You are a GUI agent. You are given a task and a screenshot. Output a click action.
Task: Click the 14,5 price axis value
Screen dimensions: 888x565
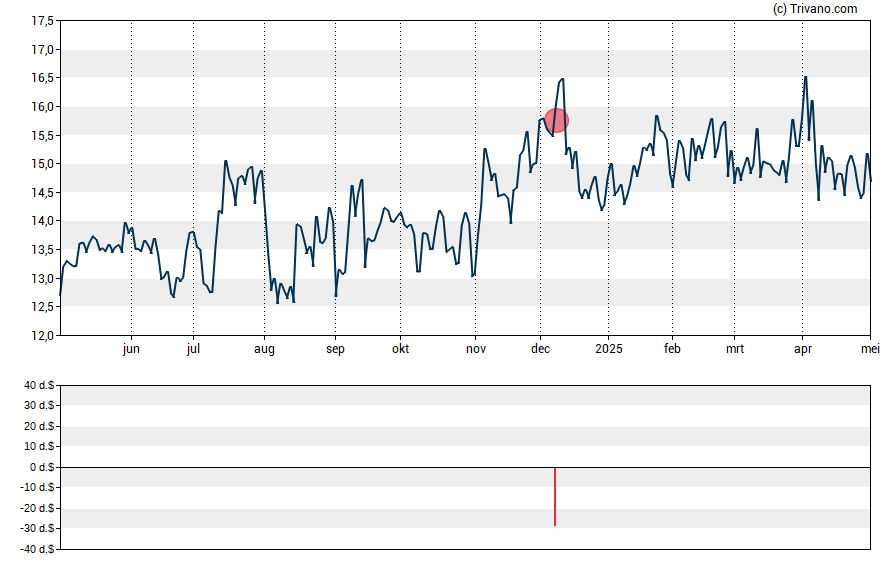click(42, 192)
